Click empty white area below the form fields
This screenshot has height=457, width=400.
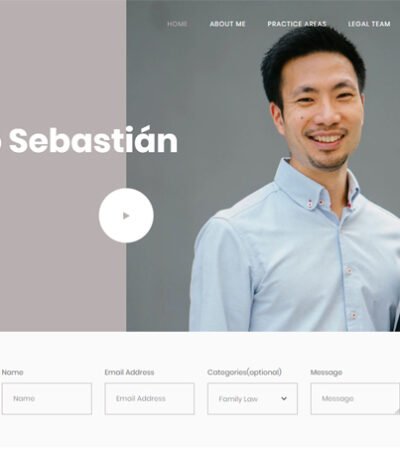[200, 433]
